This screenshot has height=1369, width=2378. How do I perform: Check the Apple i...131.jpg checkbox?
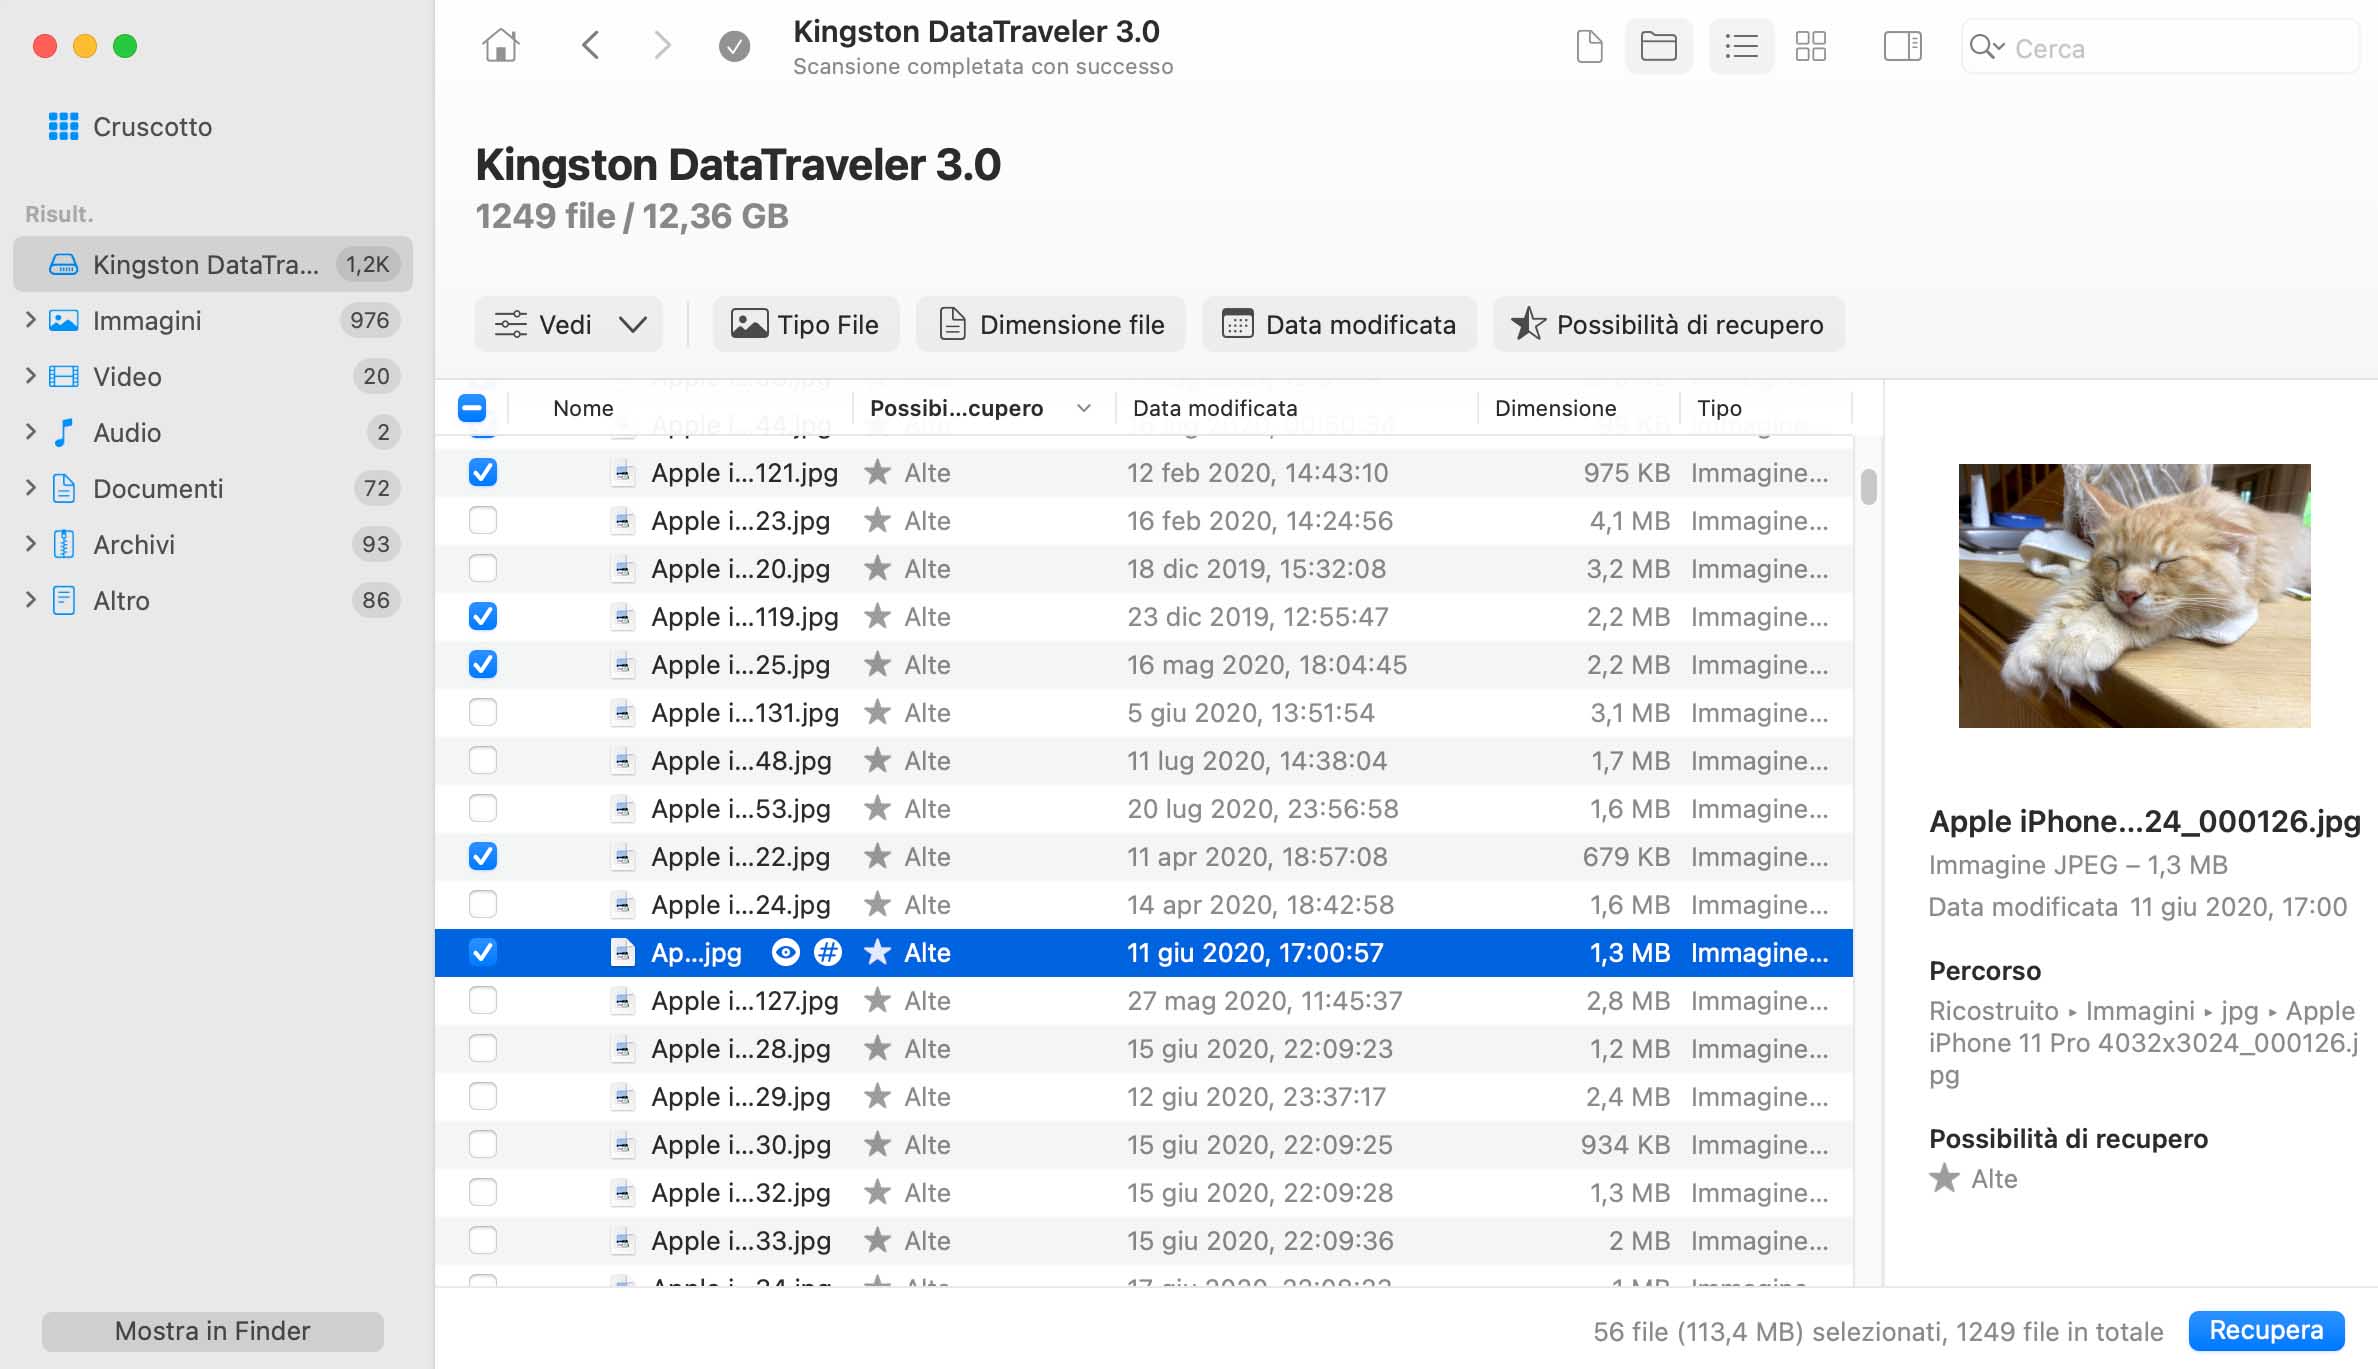[x=483, y=712]
